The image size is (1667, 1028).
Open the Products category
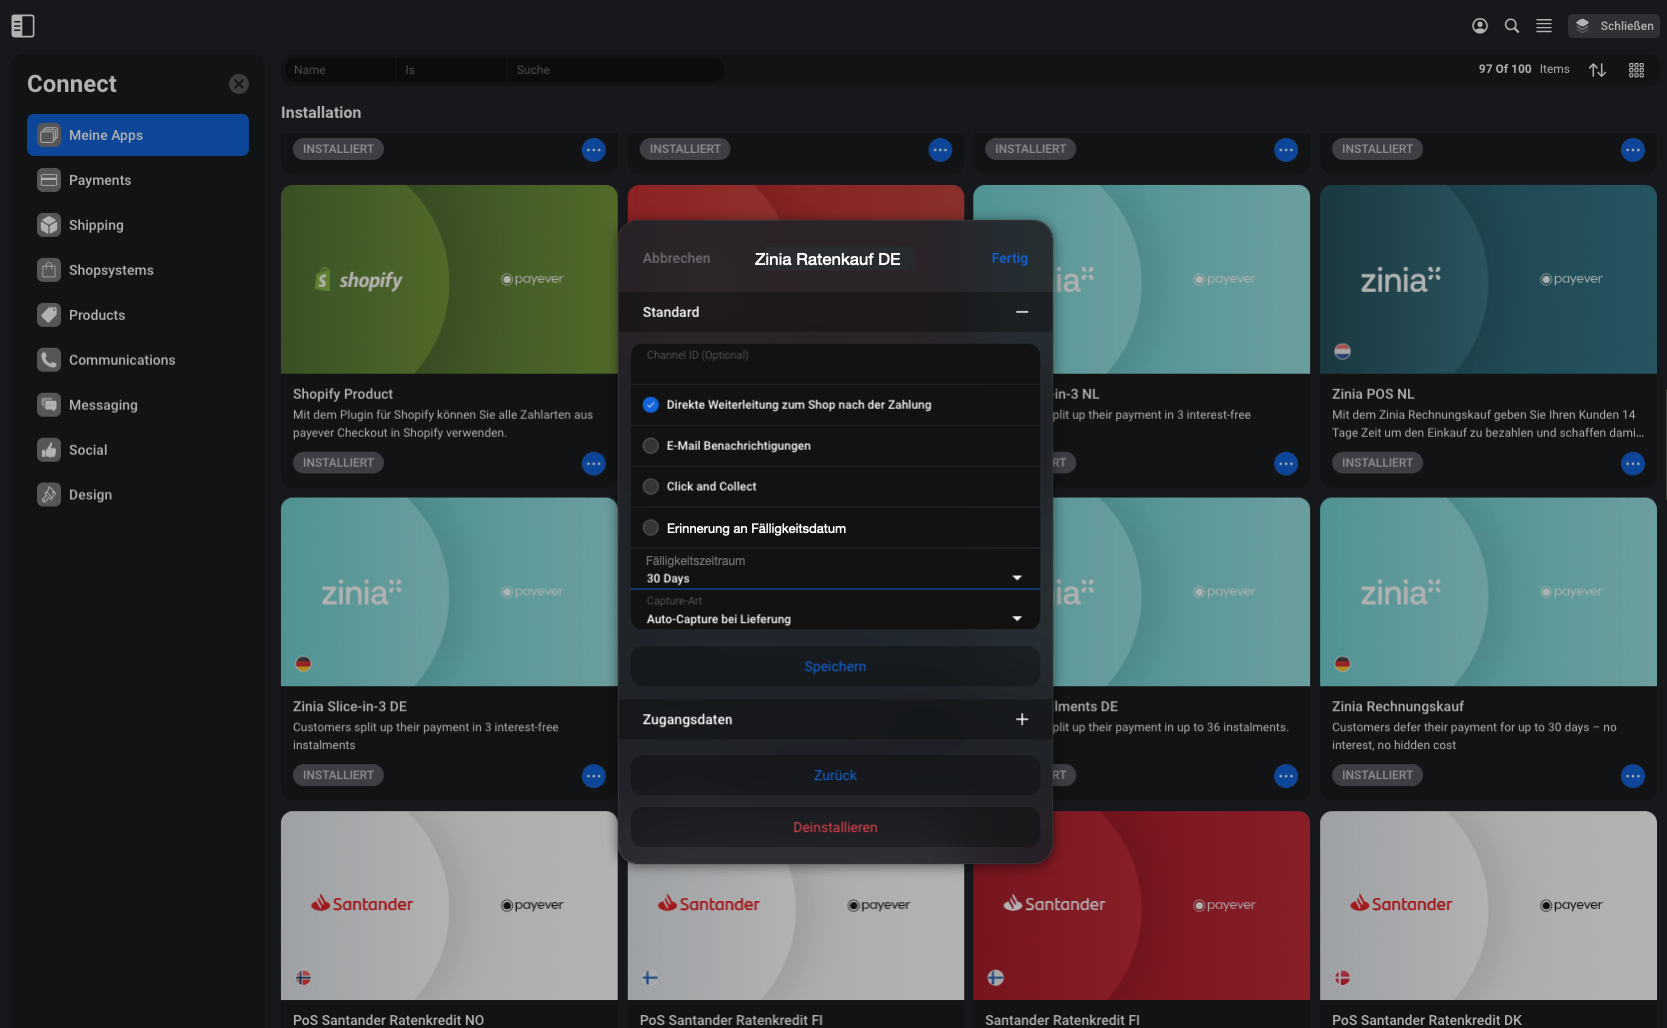click(x=138, y=315)
